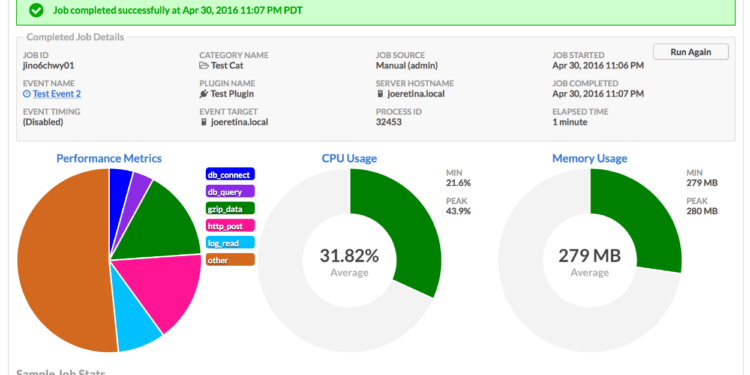The width and height of the screenshot is (750, 375).
Task: Click the Completed Job Details heading
Action: [x=75, y=37]
